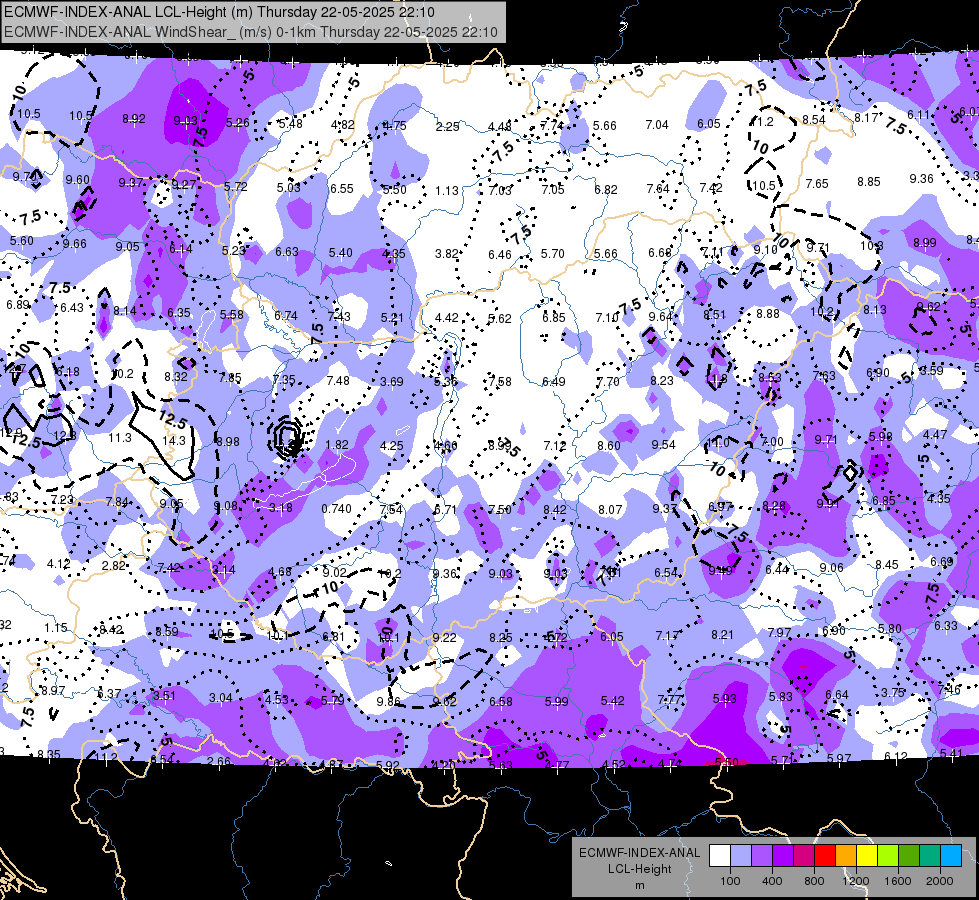
Task: Click the map value 8.45
Action: point(887,565)
